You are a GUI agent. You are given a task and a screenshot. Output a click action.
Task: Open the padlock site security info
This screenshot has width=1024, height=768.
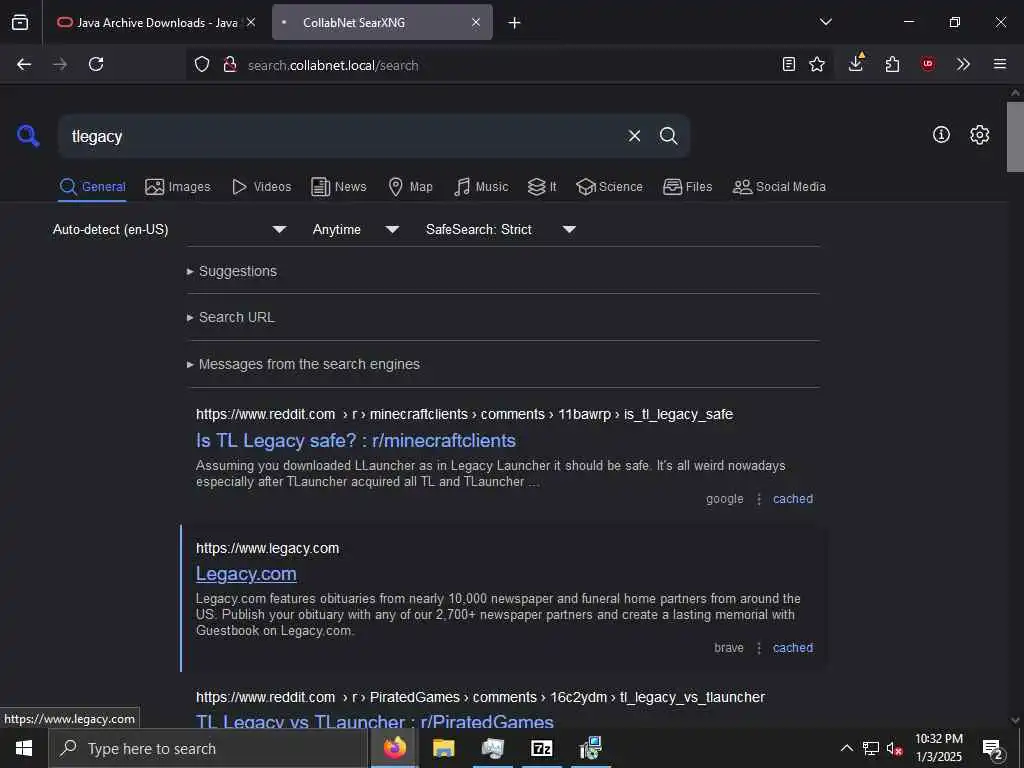click(x=229, y=64)
